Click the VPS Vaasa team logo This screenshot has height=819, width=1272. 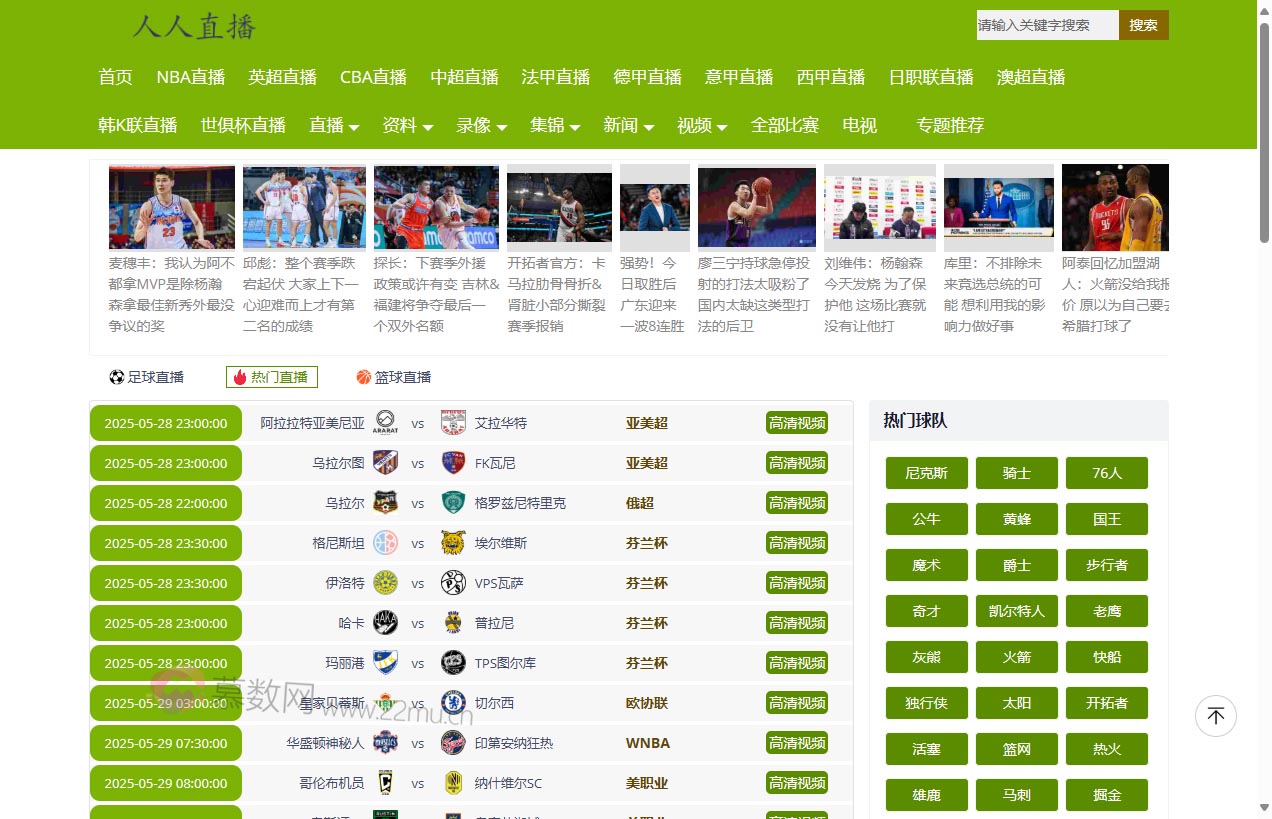click(x=453, y=583)
